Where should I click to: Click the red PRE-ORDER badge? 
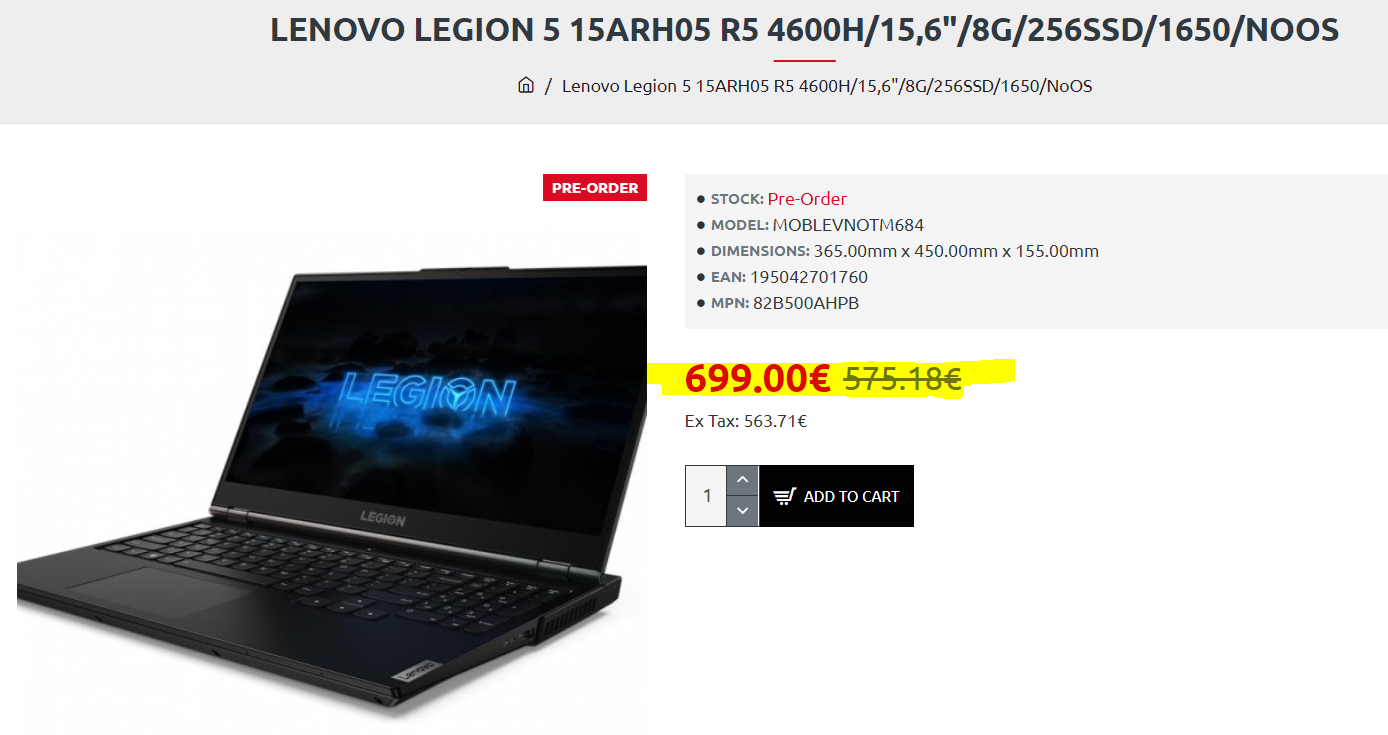tap(595, 187)
